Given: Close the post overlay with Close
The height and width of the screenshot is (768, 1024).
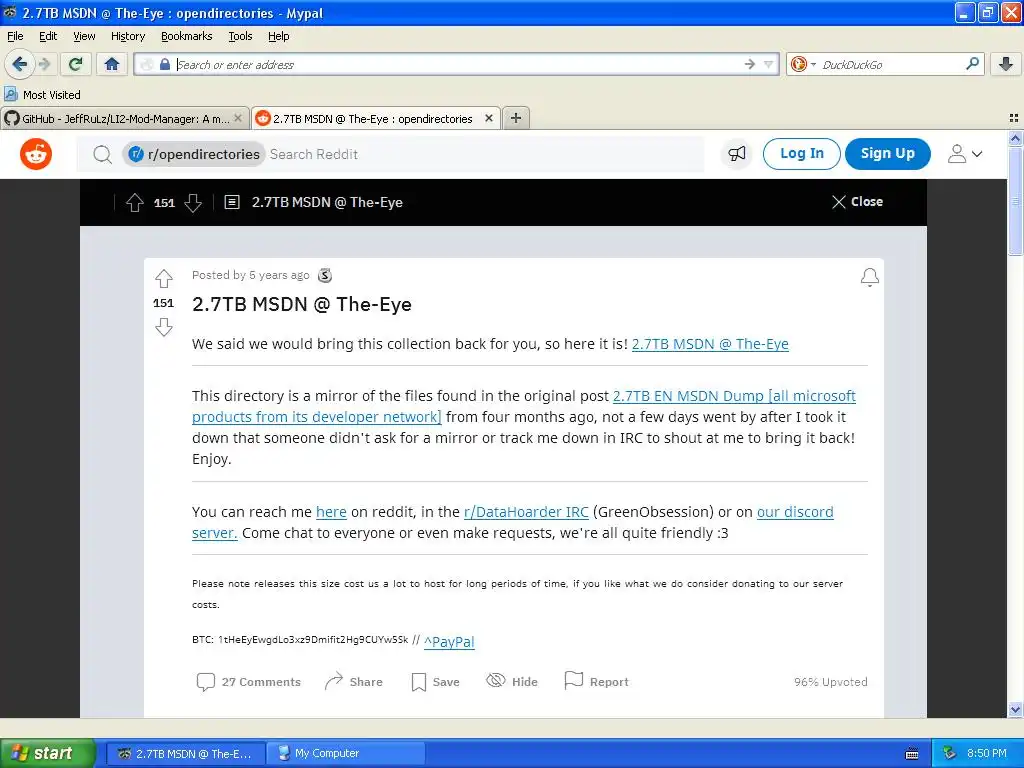Looking at the screenshot, I should click(857, 202).
